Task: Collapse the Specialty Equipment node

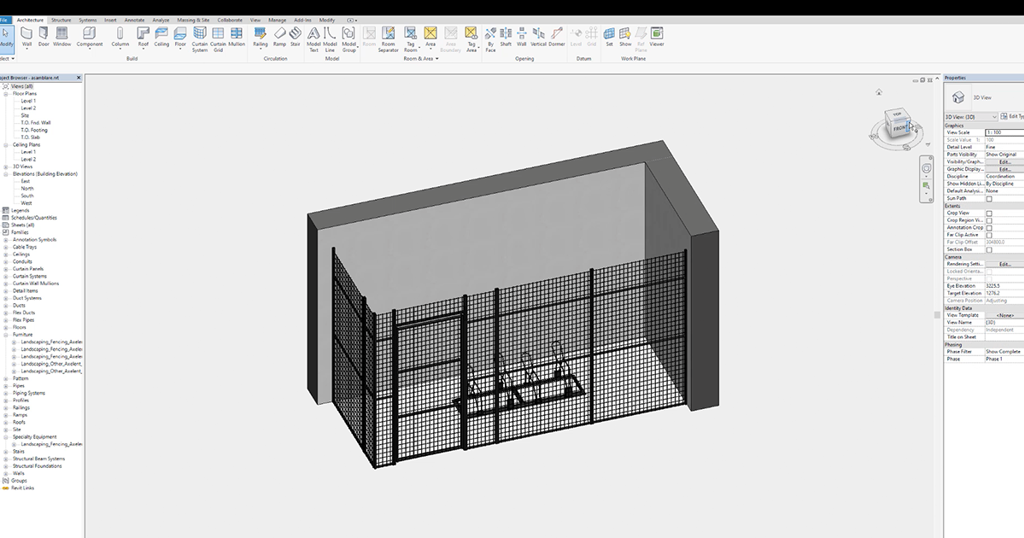Action: (6, 437)
